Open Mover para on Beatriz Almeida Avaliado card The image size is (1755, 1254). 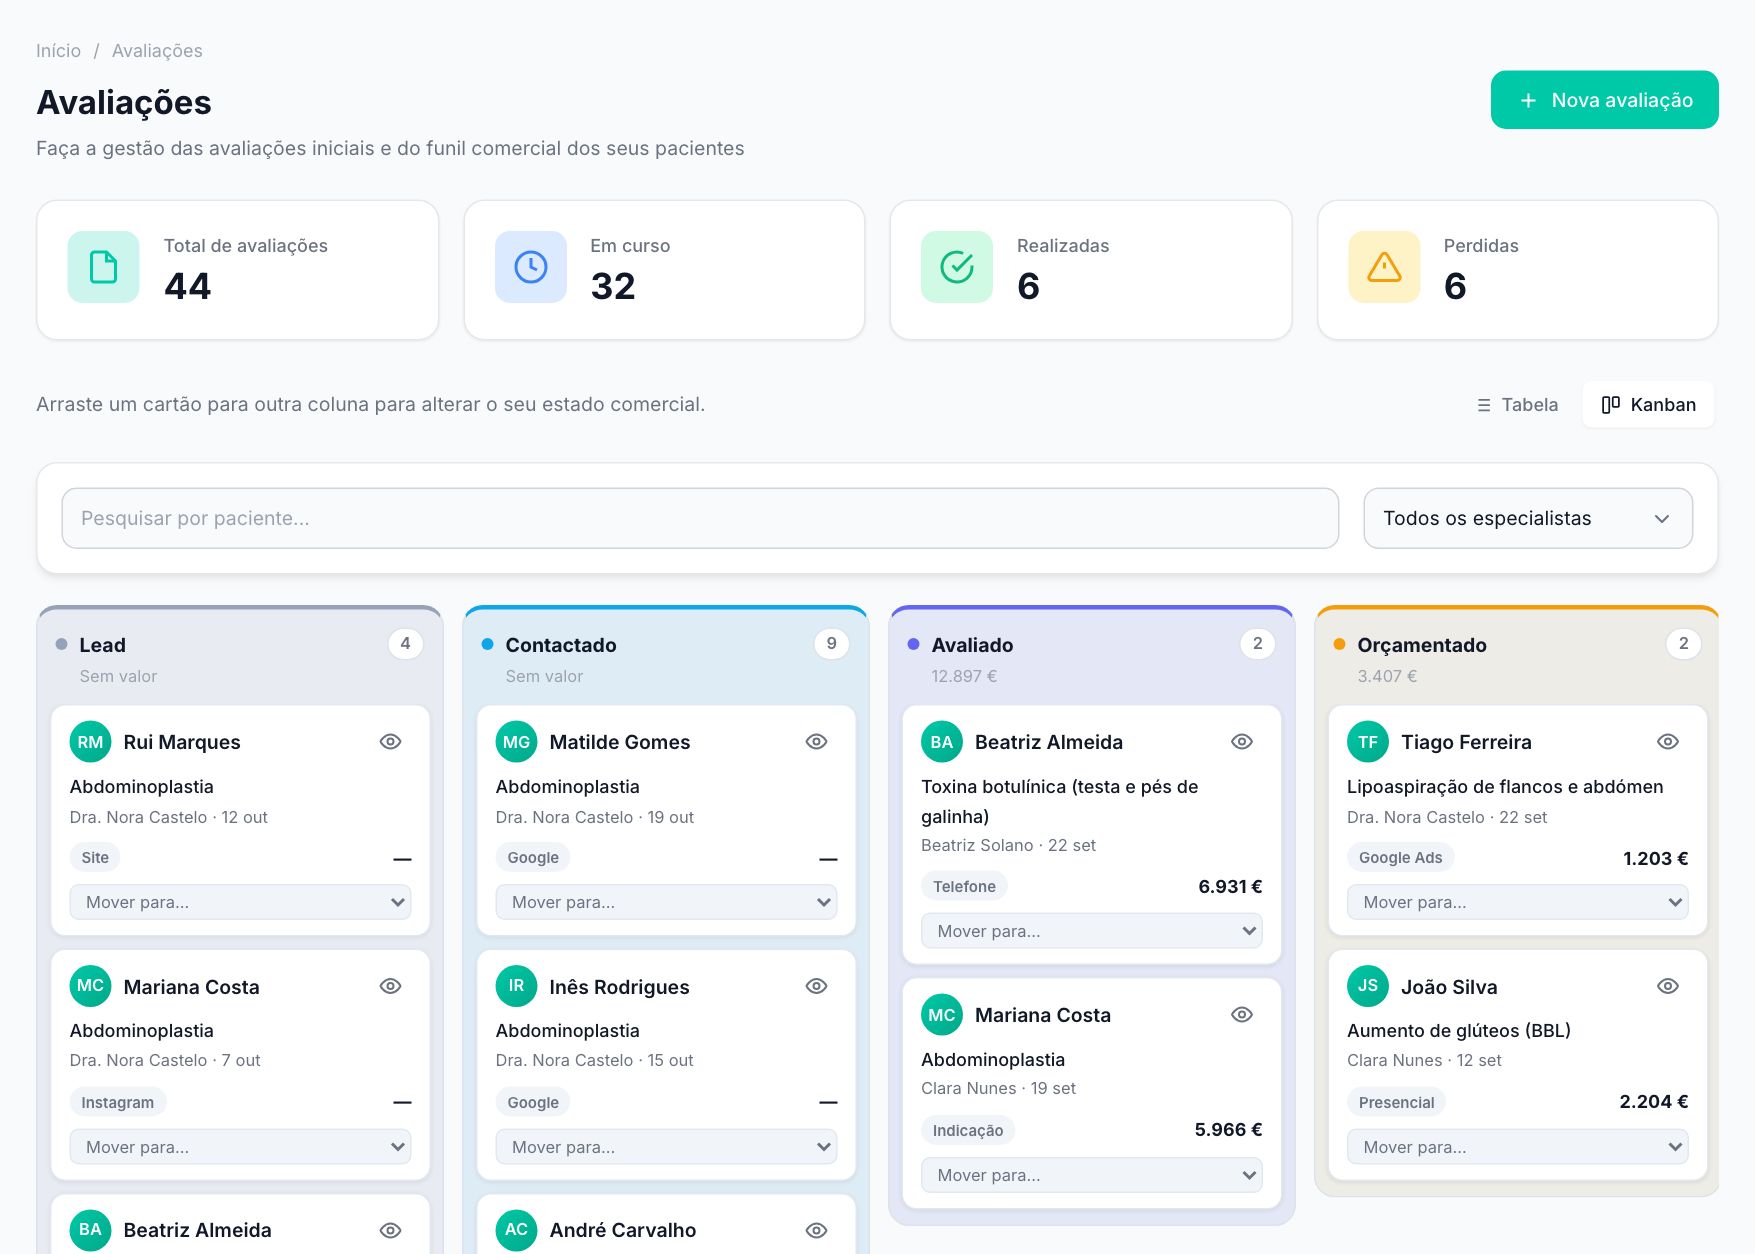coord(1091,931)
